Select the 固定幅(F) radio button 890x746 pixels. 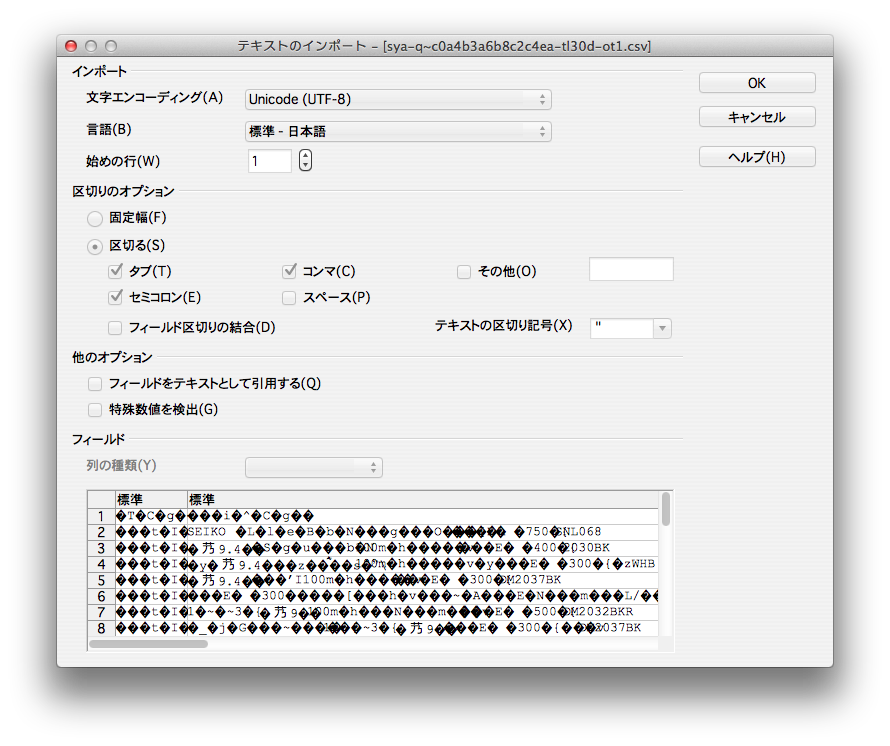[x=94, y=218]
